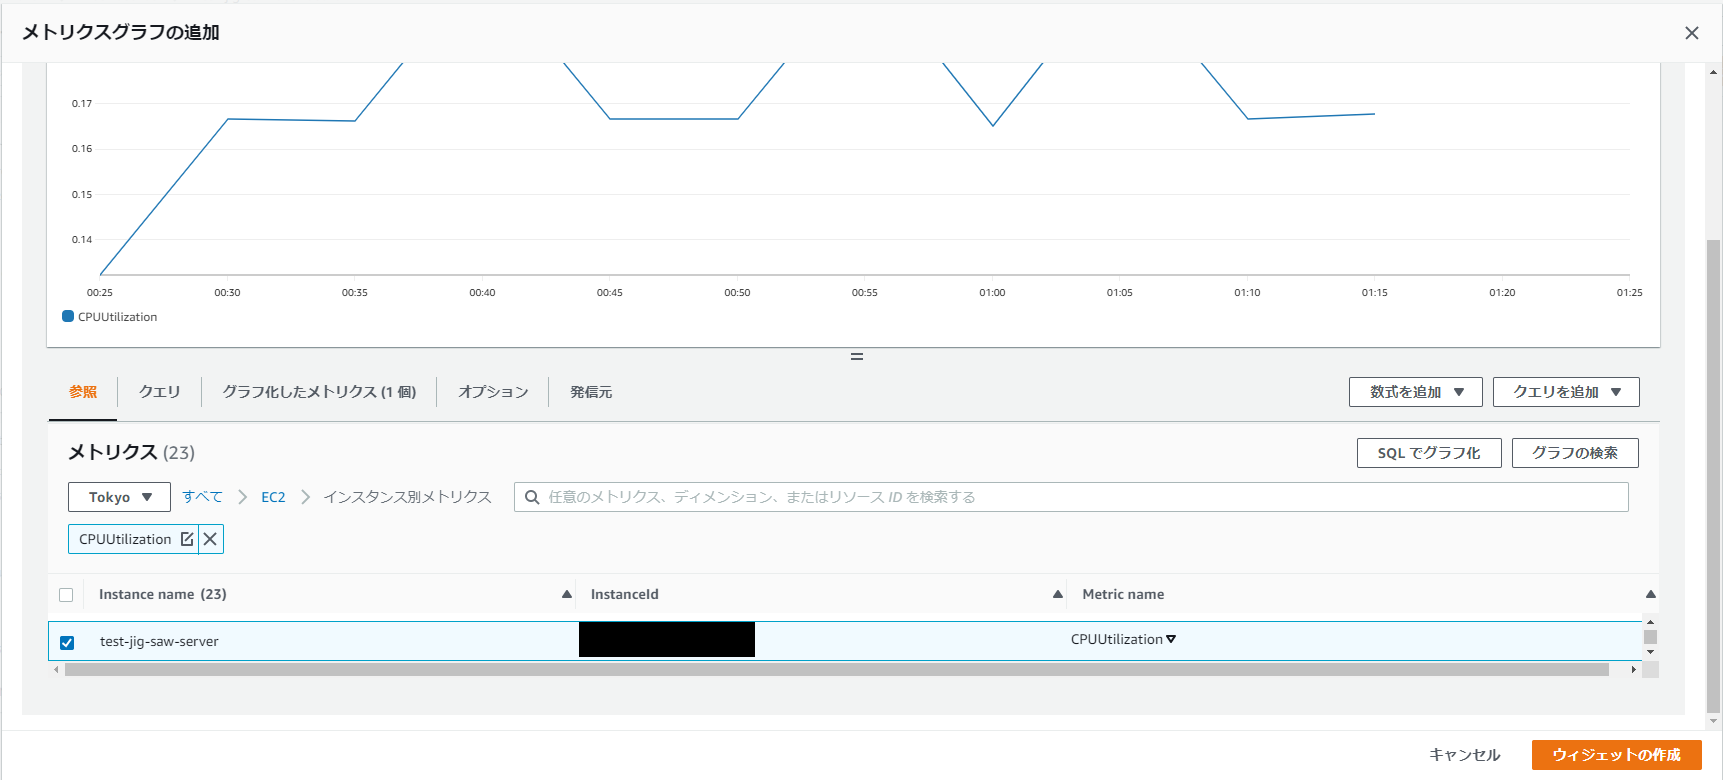This screenshot has width=1723, height=780.
Task: Expand the クエリを追加 dropdown
Action: point(1566,392)
